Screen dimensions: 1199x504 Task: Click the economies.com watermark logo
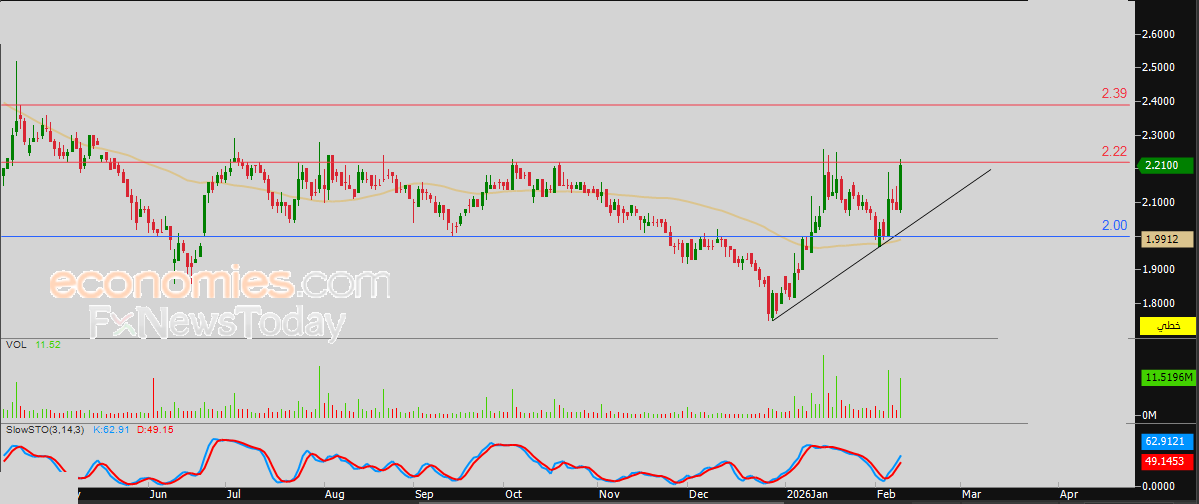(x=219, y=285)
